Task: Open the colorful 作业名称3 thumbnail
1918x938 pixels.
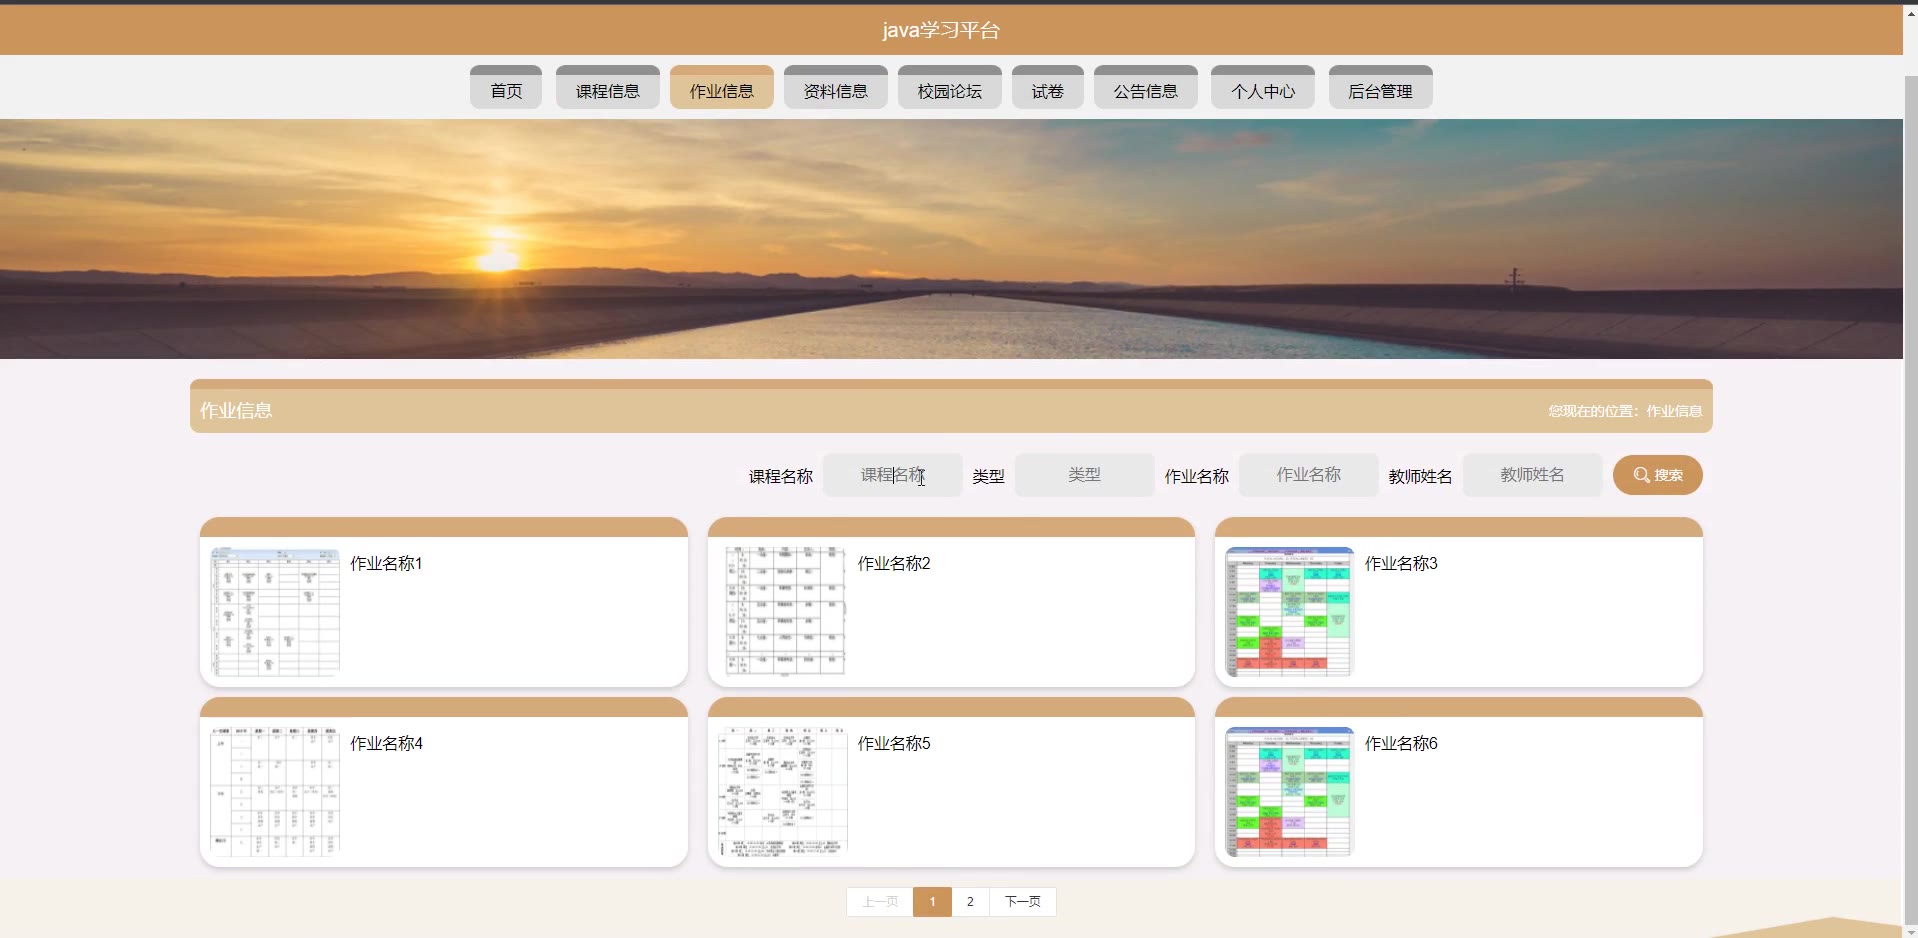Action: pos(1289,611)
